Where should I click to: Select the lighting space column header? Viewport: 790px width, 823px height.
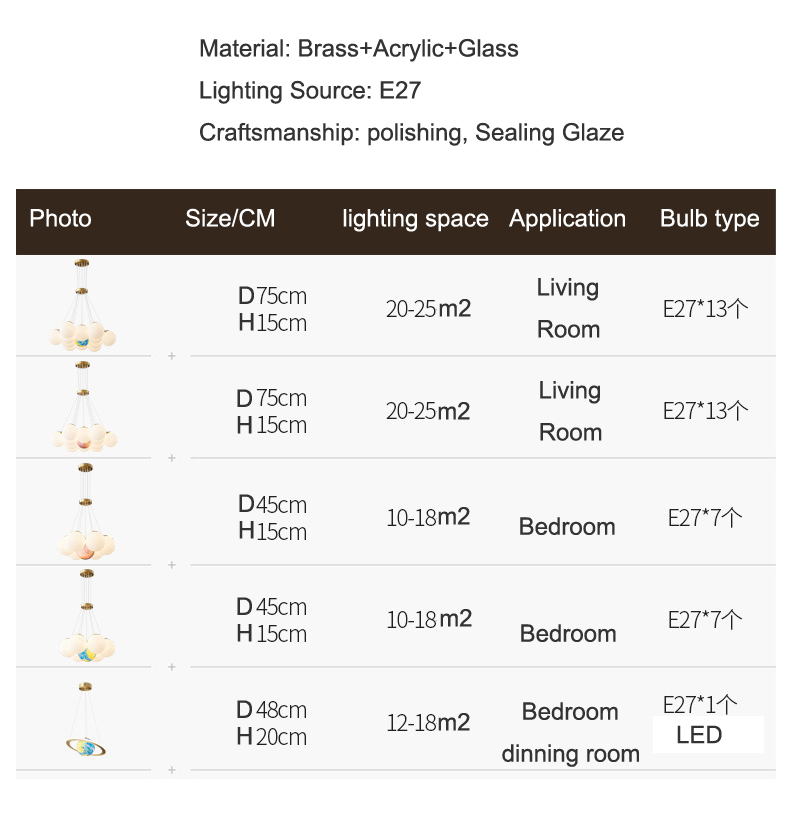[415, 219]
